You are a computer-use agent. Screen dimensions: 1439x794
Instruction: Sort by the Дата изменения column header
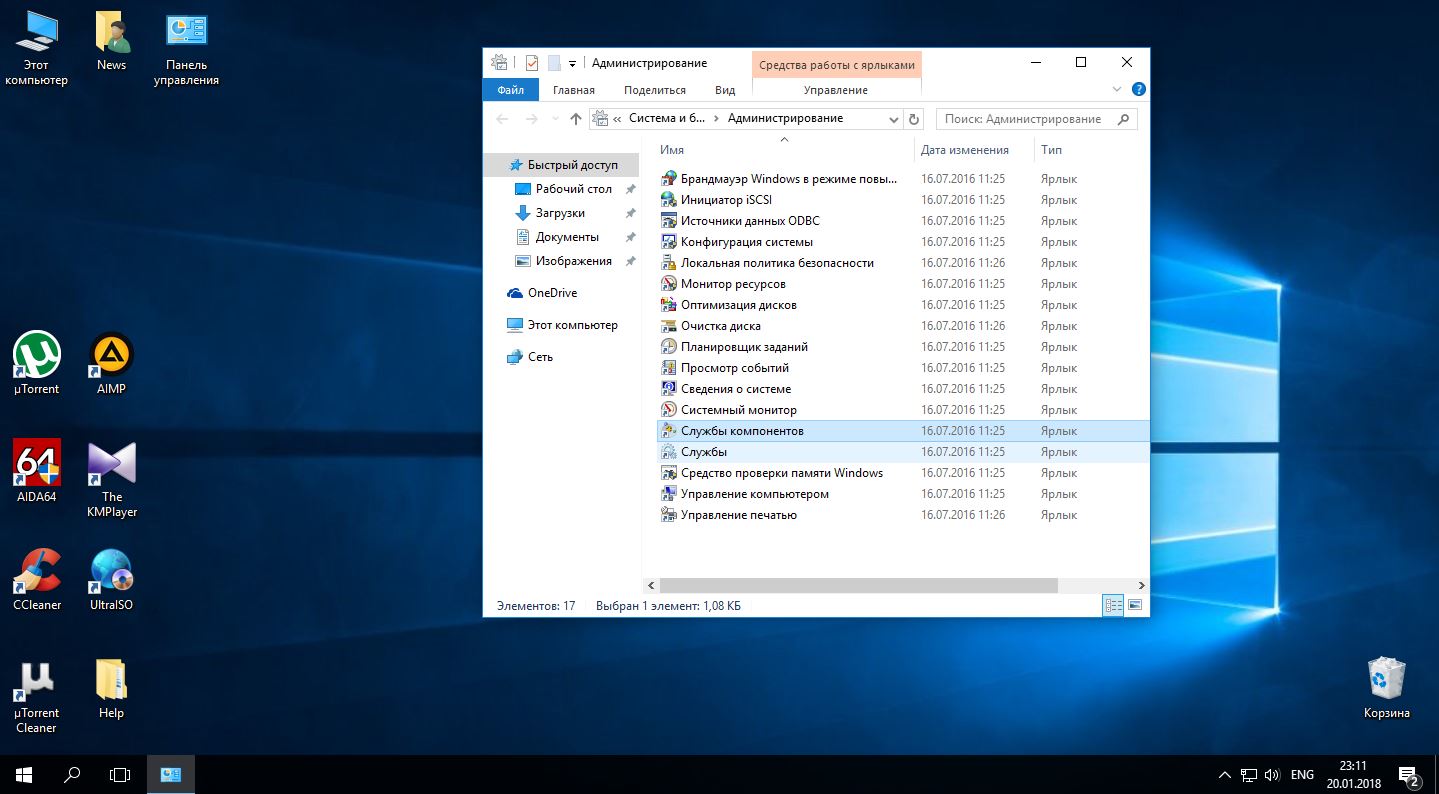point(964,150)
